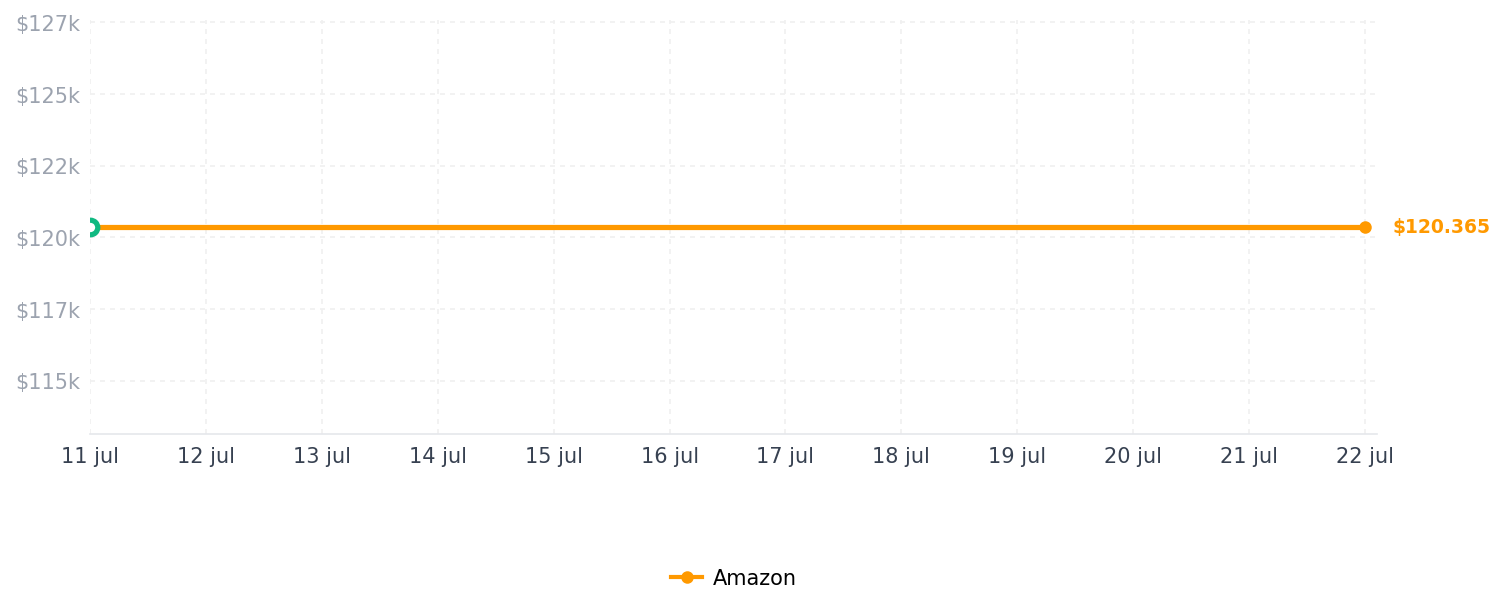This screenshot has height=612, width=1505.
Task: Click the 20 jul axis label
Action: pos(1133,456)
